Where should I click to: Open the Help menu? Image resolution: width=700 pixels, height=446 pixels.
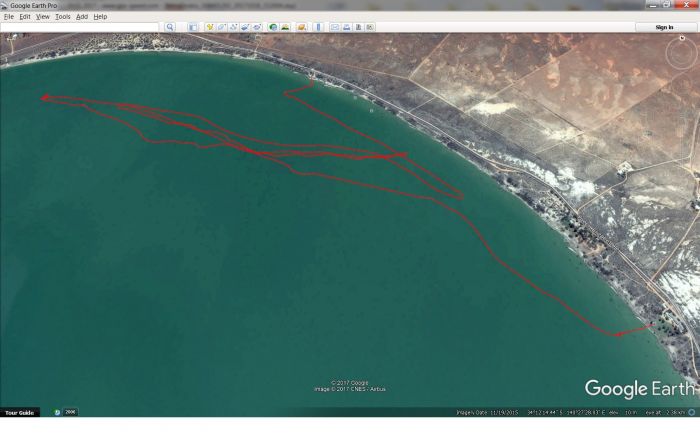coord(100,17)
